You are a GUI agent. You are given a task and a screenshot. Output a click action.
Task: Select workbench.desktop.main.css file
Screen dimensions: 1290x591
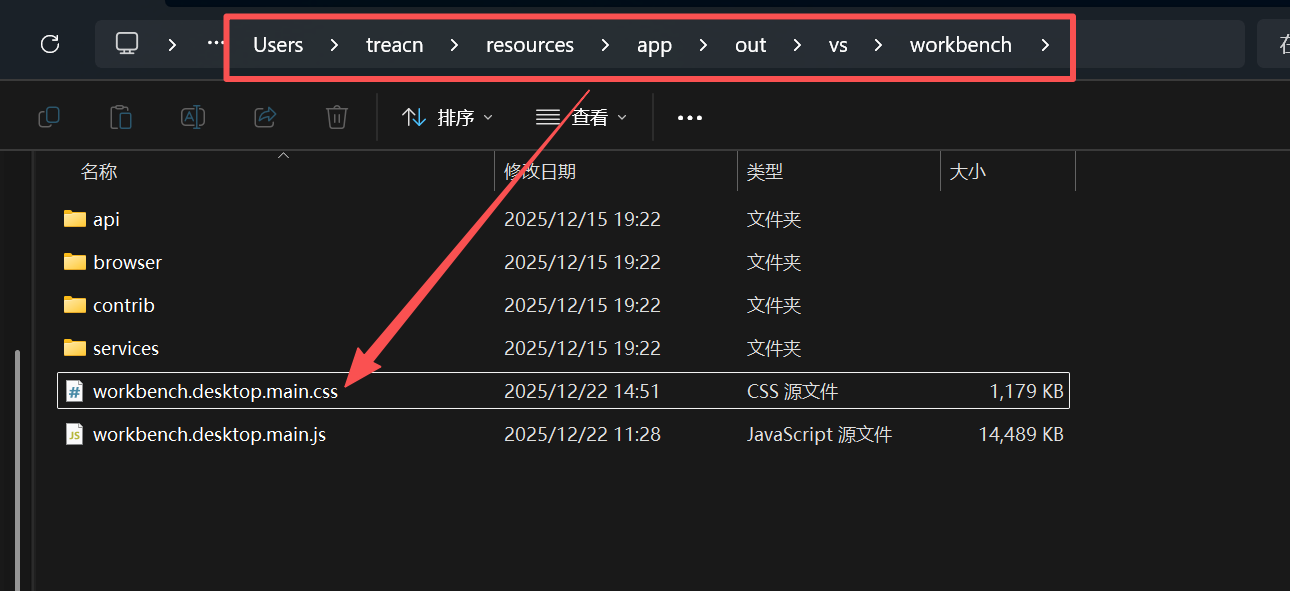[x=215, y=390]
